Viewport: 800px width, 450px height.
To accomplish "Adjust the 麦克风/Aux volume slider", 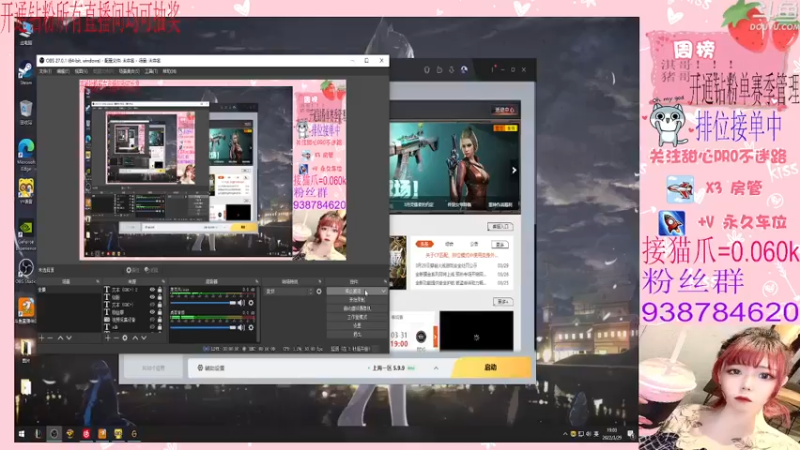I will [203, 303].
